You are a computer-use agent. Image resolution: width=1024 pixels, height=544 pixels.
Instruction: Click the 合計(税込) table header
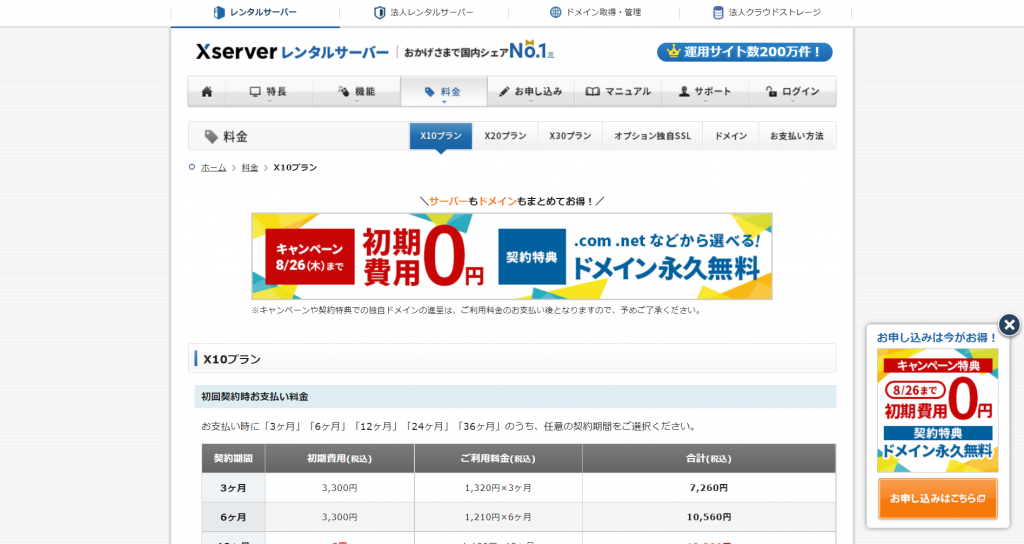(x=709, y=458)
